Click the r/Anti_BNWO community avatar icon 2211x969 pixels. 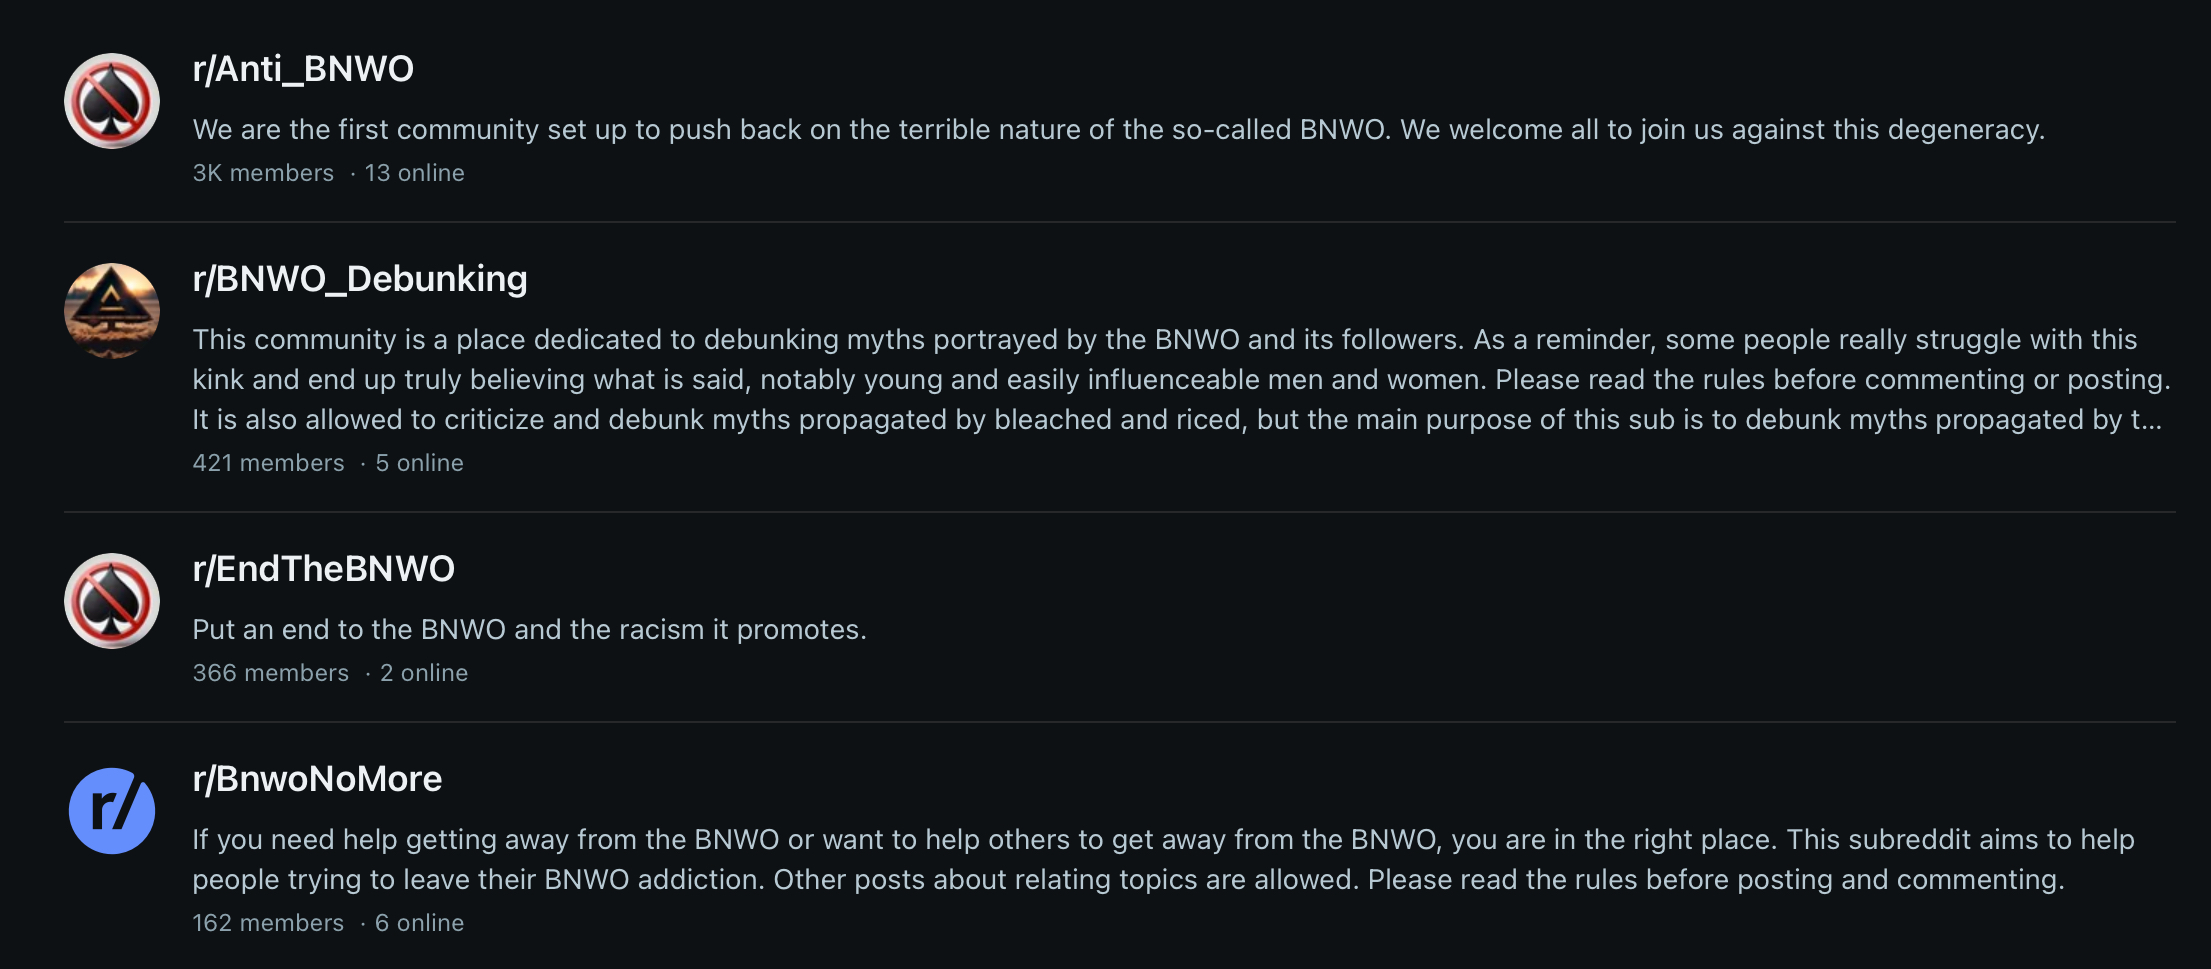click(x=112, y=101)
